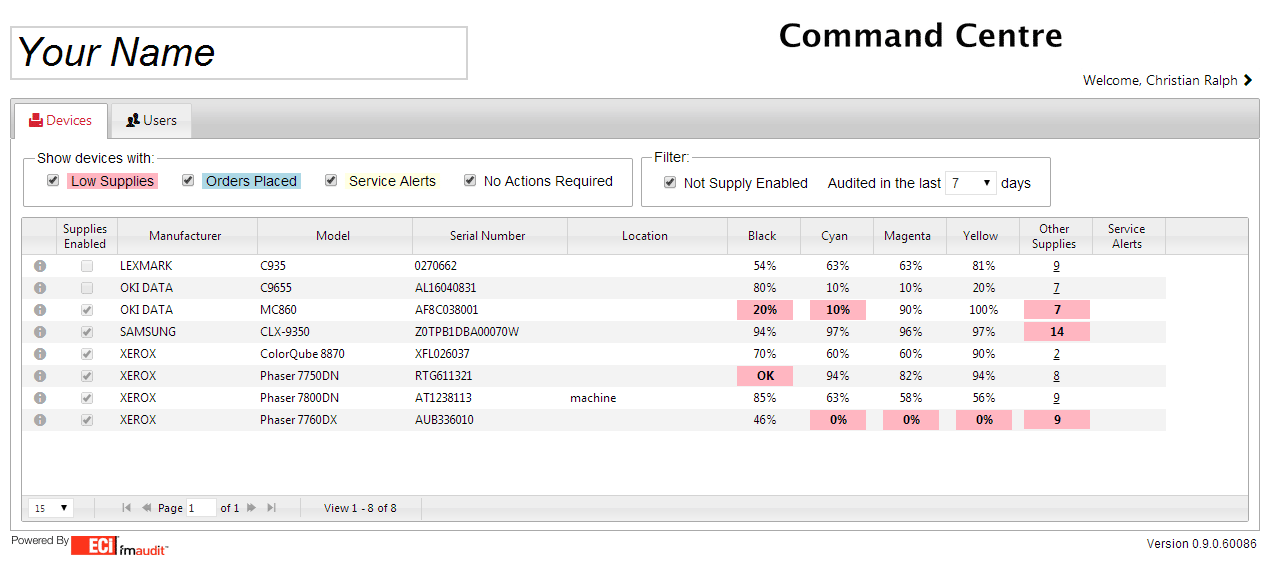Toggle Orders Placed checkbox

click(188, 181)
